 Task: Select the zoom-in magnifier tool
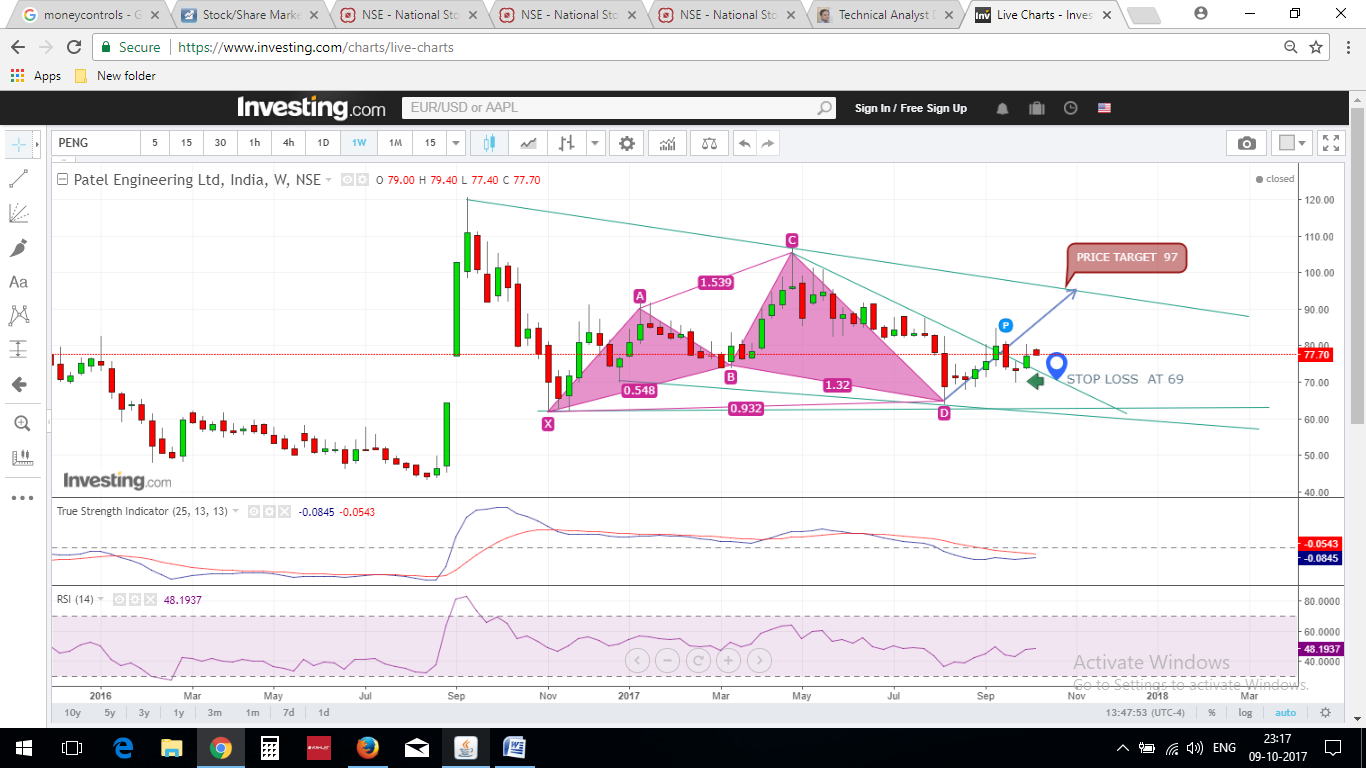click(21, 423)
